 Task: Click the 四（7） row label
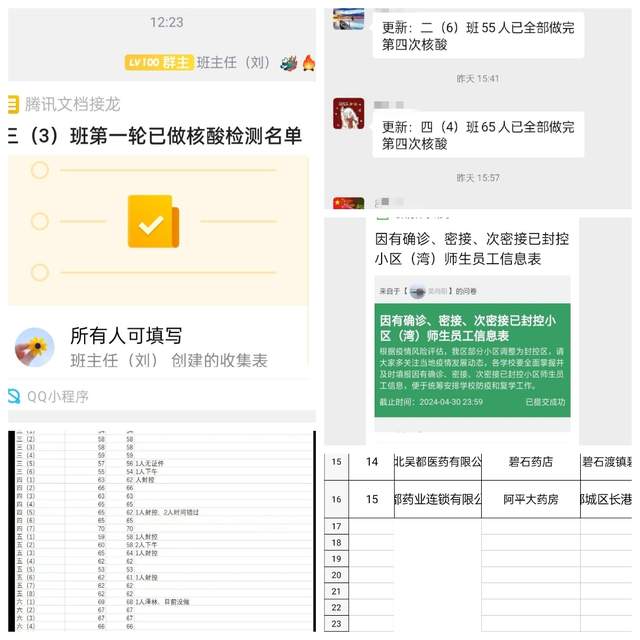(26, 529)
